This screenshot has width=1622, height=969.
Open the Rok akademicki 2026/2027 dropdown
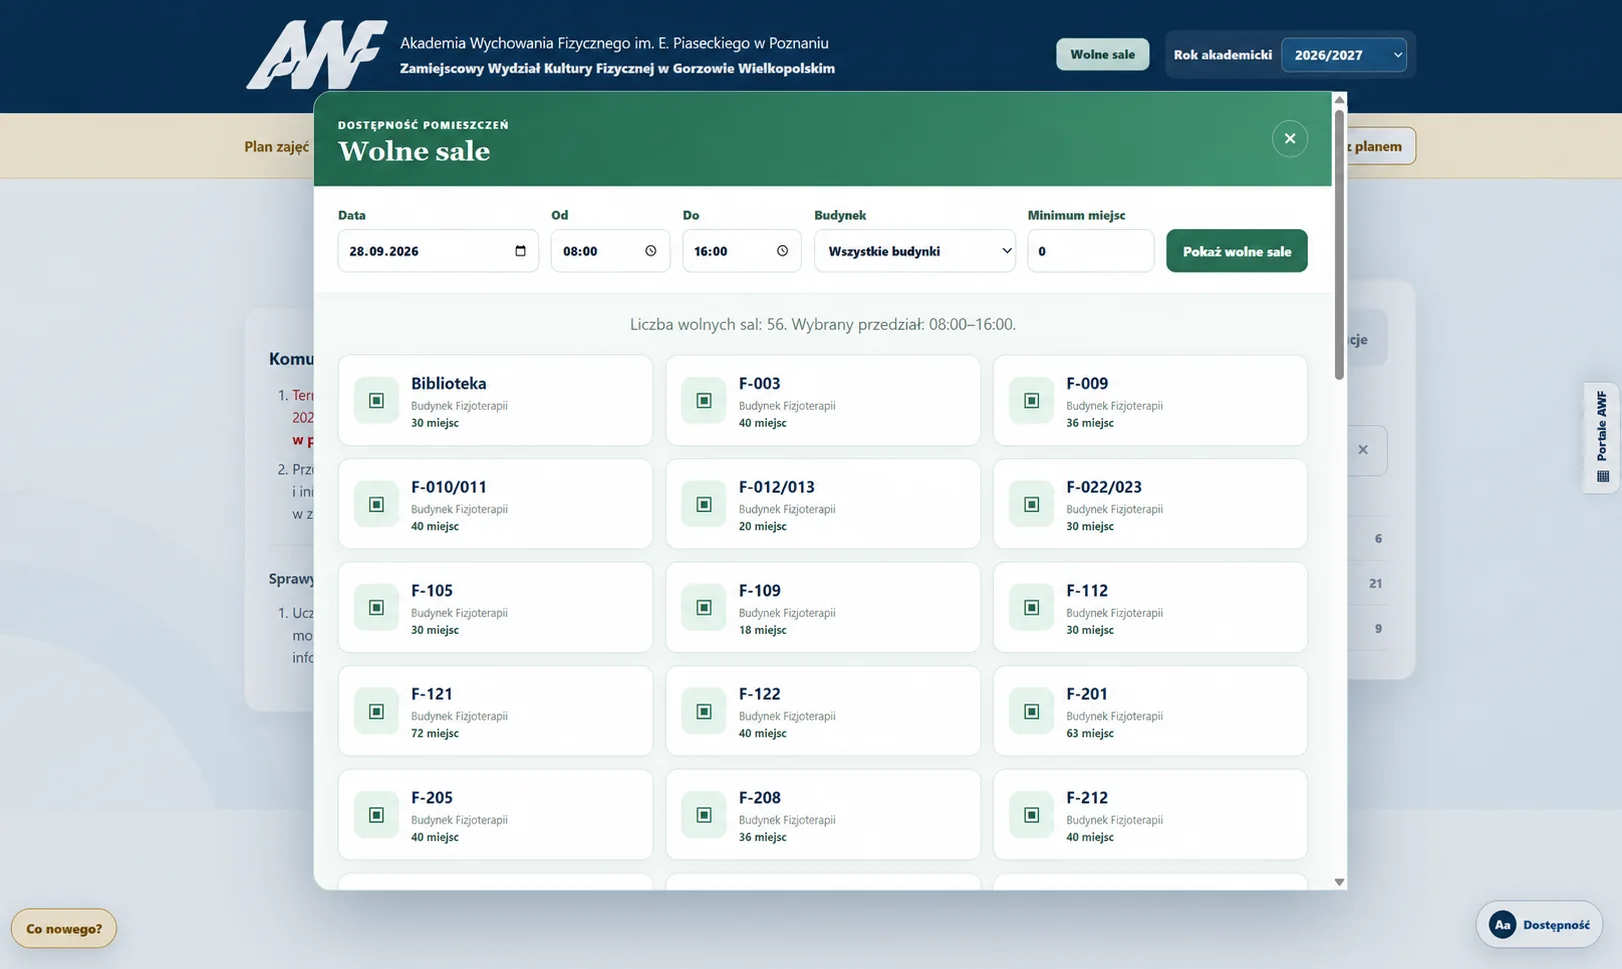tap(1344, 55)
